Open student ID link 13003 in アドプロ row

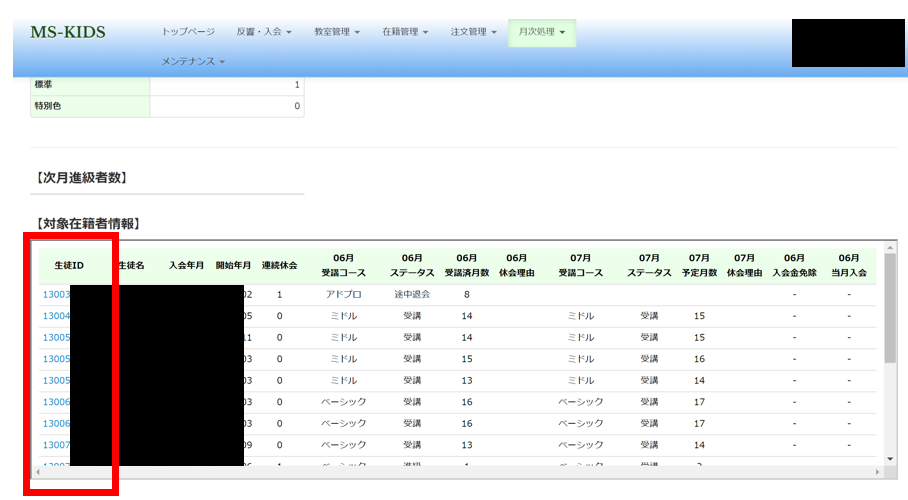pos(56,295)
